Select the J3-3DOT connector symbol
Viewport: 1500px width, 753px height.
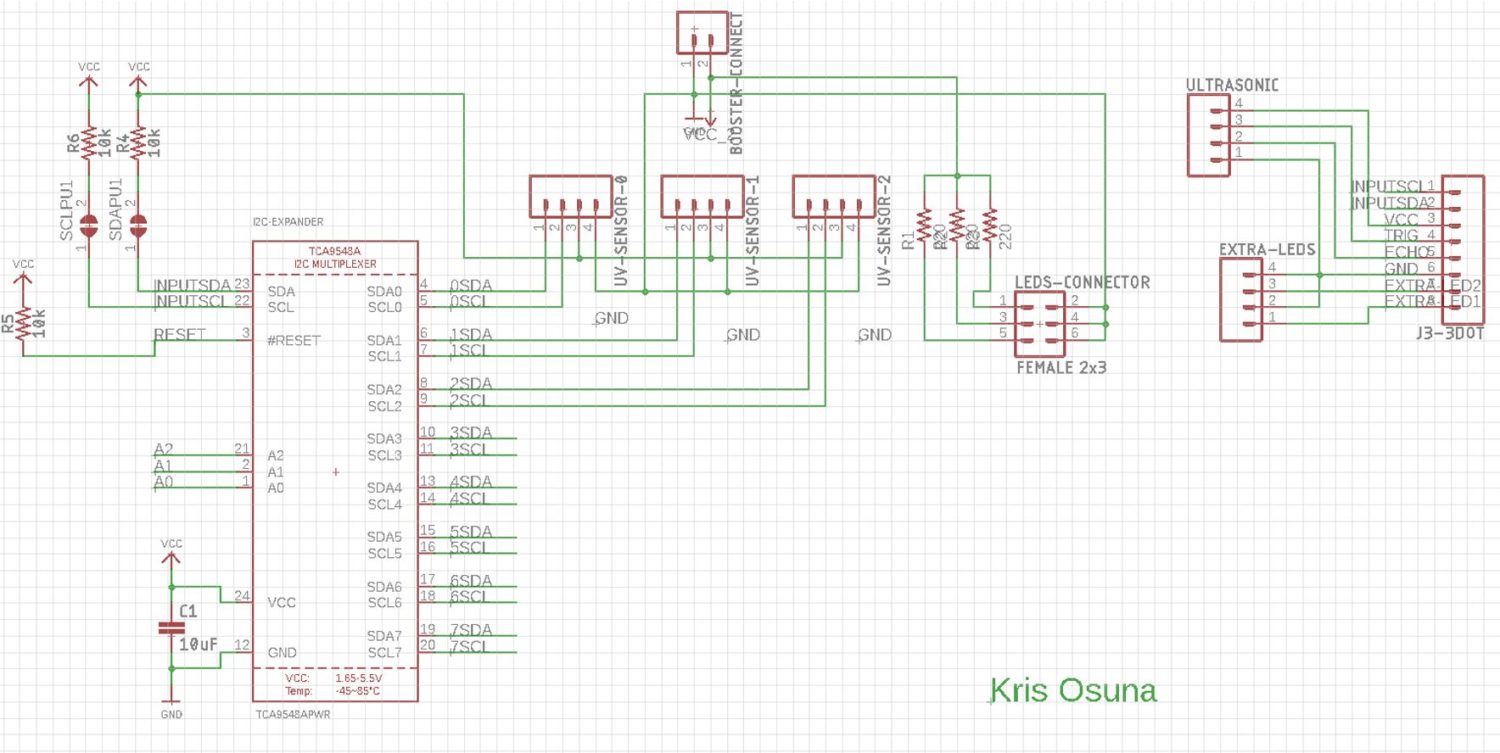point(1463,248)
